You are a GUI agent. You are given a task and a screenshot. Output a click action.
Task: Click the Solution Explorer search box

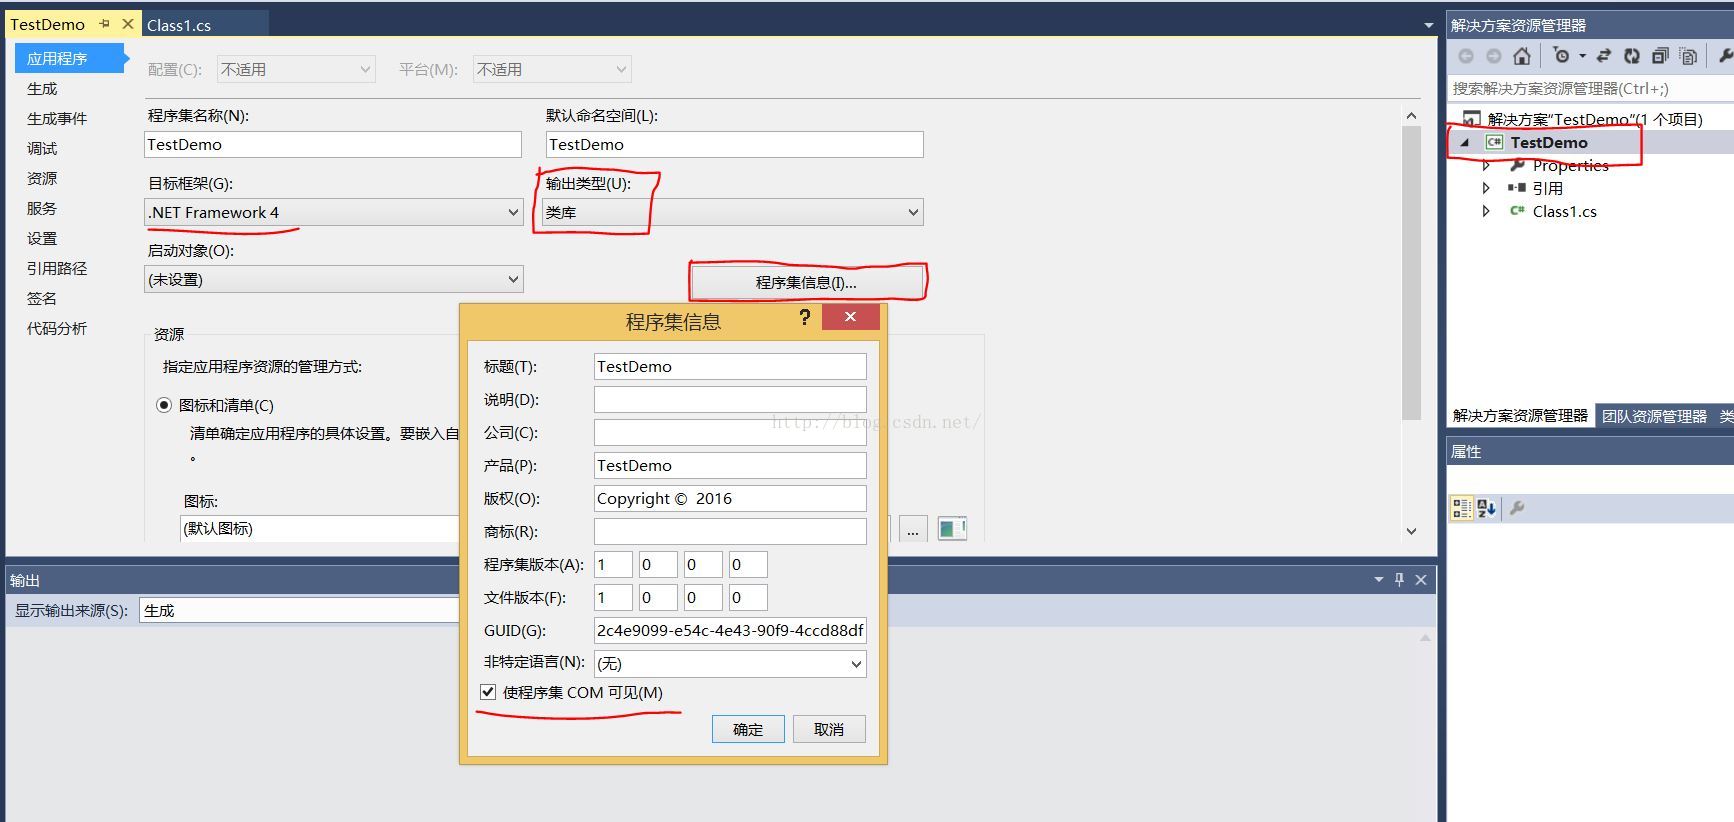[x=1590, y=89]
